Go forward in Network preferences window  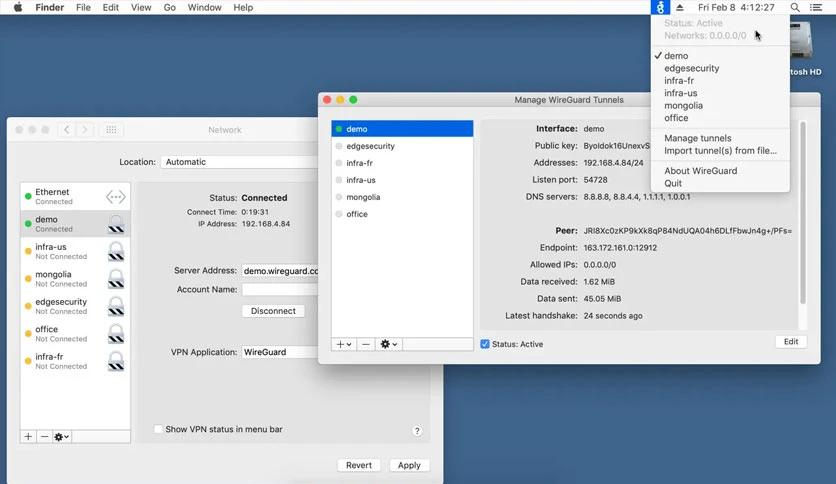(84, 130)
